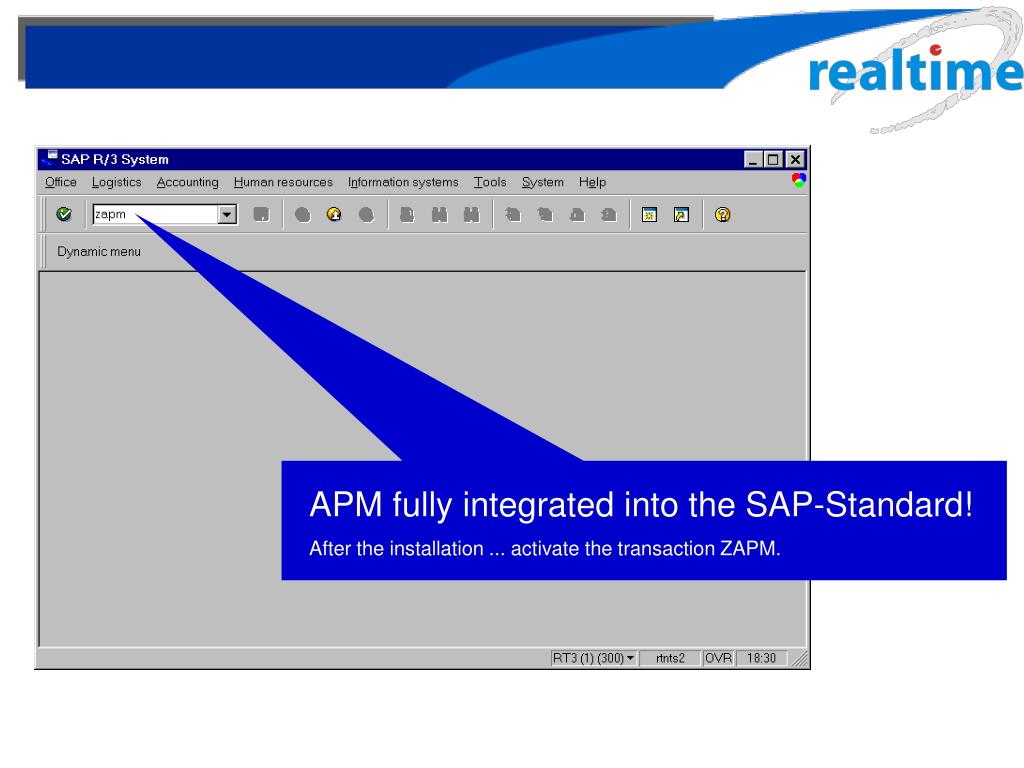Click the Create shortcut icon
Screen dimensions: 1024x768
point(681,214)
